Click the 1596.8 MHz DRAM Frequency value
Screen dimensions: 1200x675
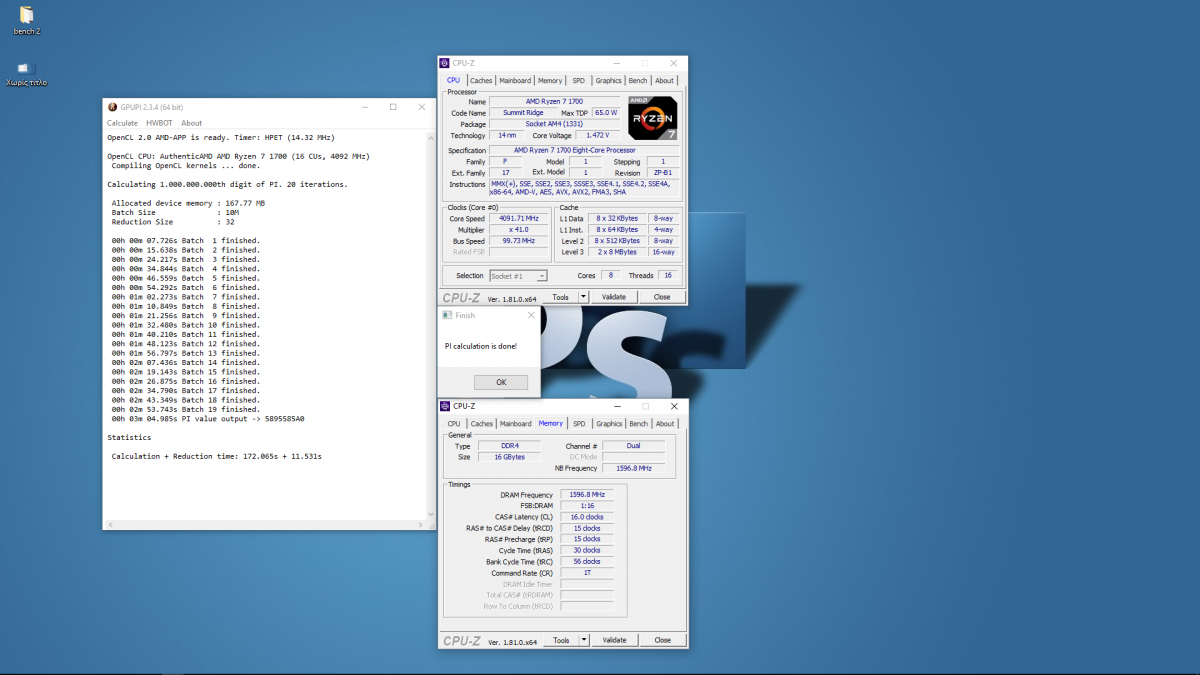[587, 494]
